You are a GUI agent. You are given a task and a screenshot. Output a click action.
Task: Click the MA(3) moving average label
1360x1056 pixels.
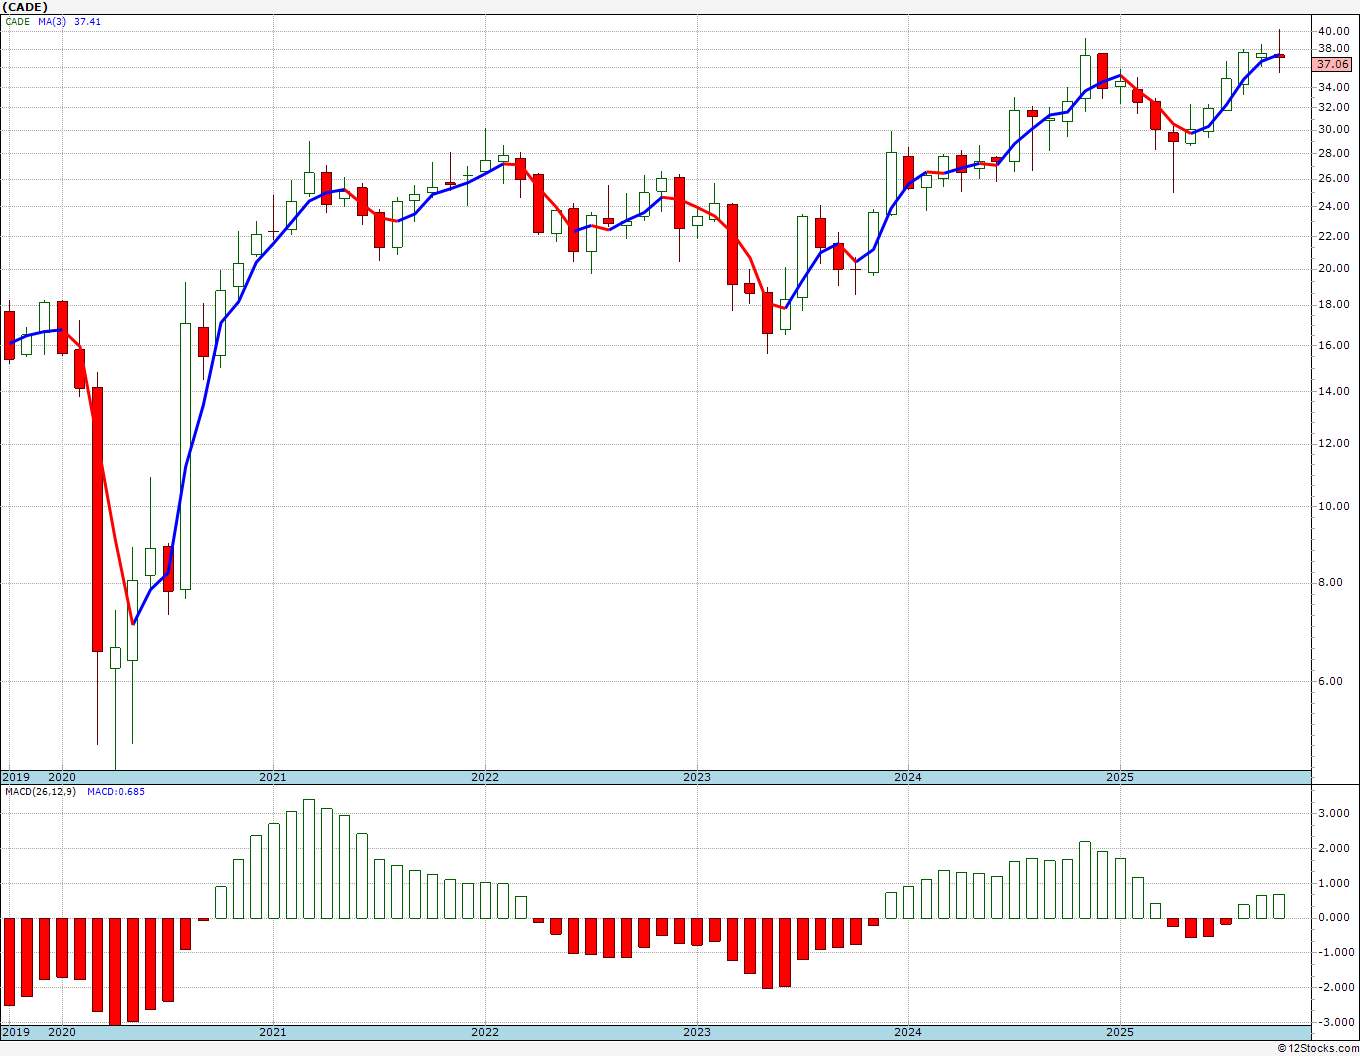pos(53,21)
